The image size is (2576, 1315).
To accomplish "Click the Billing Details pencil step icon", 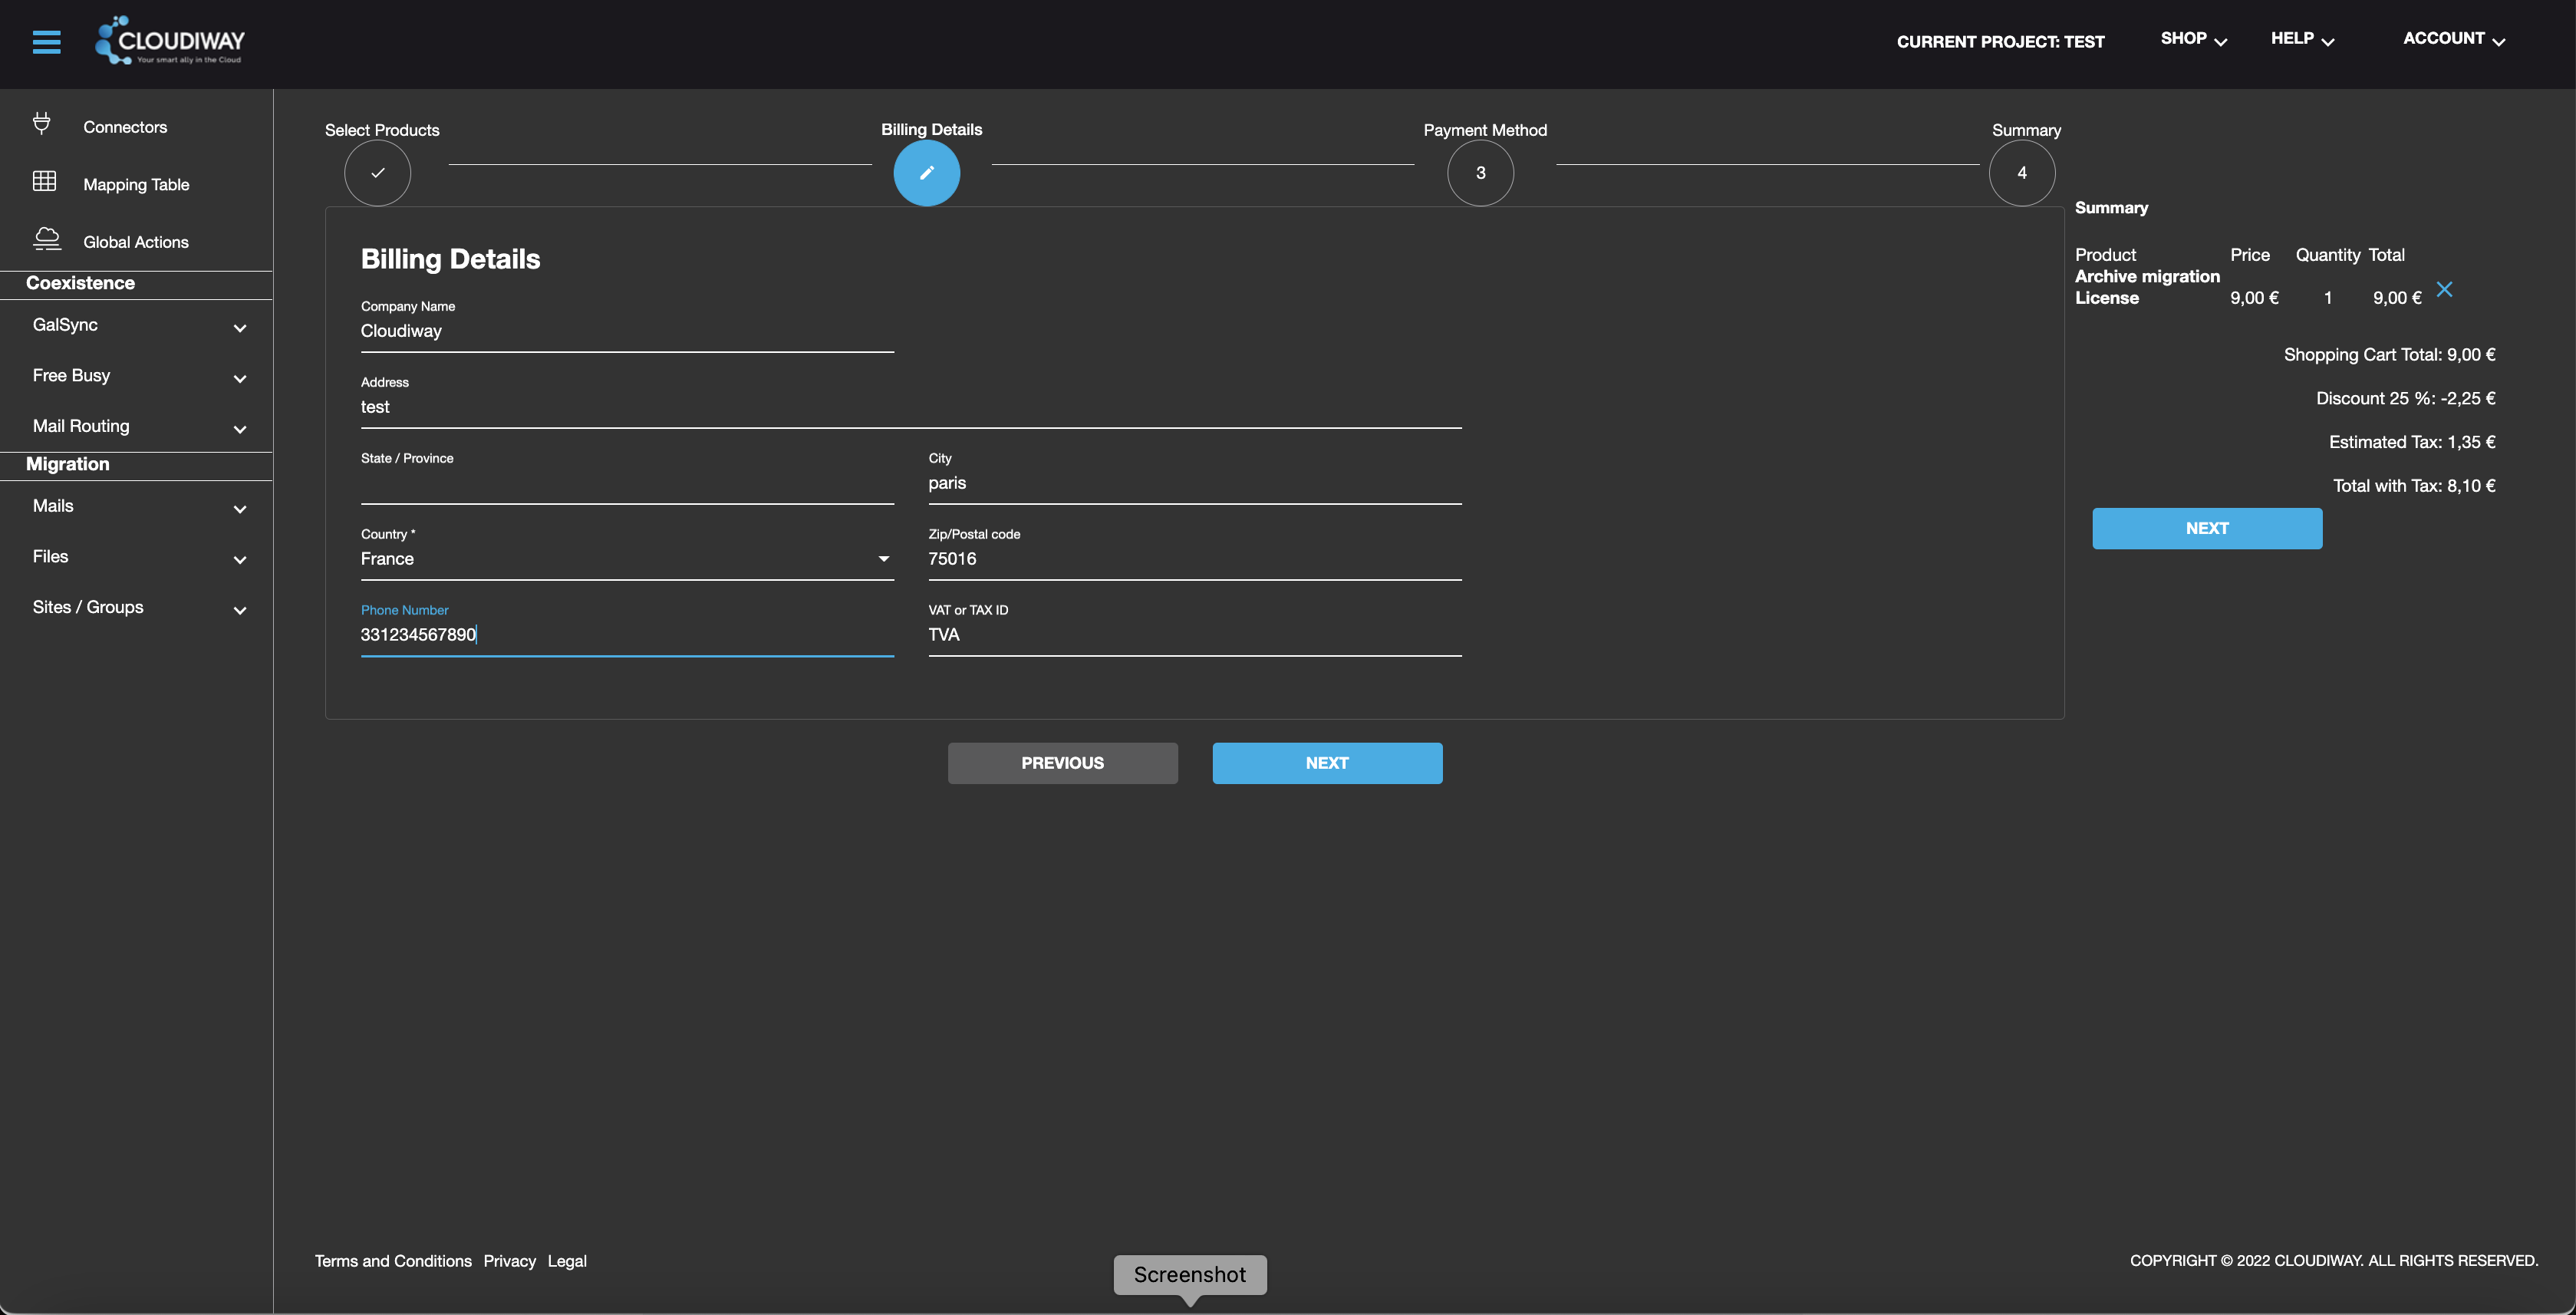I will pos(925,172).
